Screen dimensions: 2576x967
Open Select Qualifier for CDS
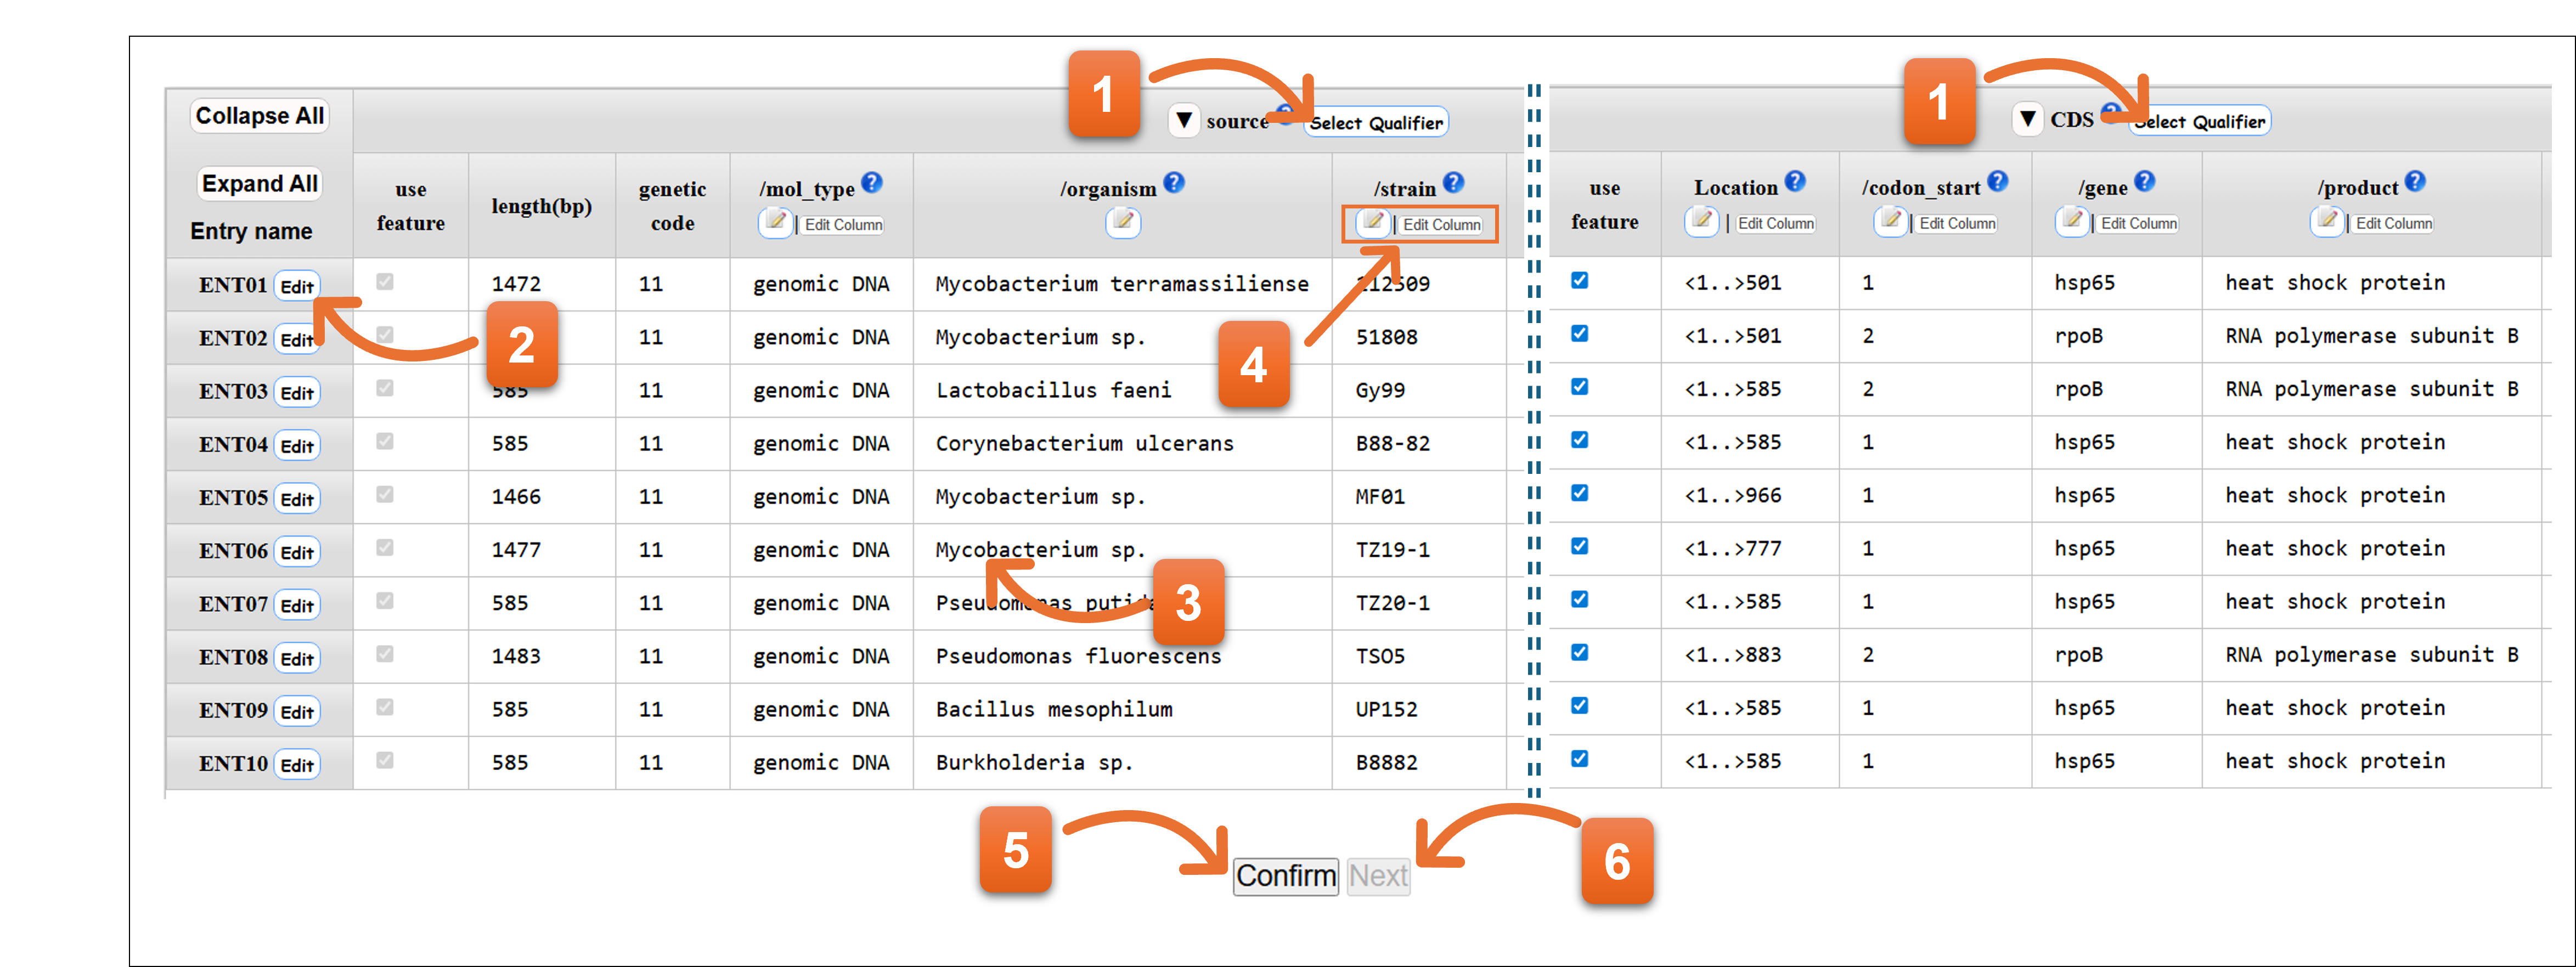coord(2202,122)
